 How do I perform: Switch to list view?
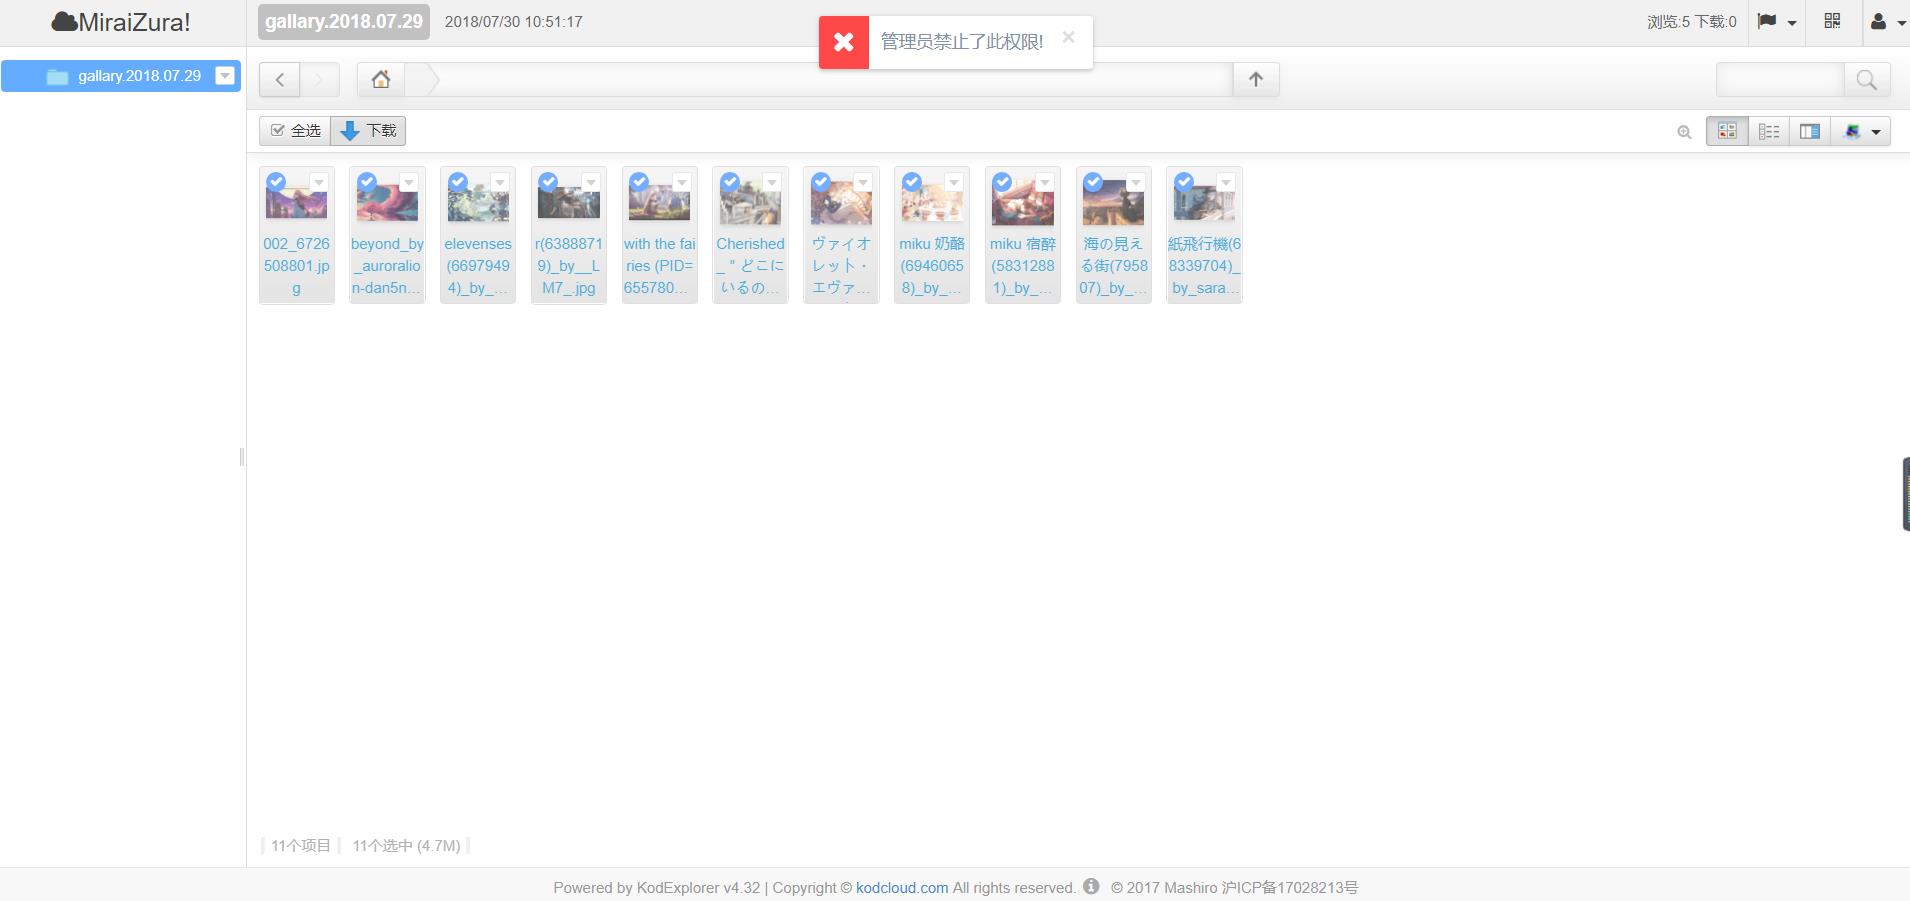tap(1769, 131)
